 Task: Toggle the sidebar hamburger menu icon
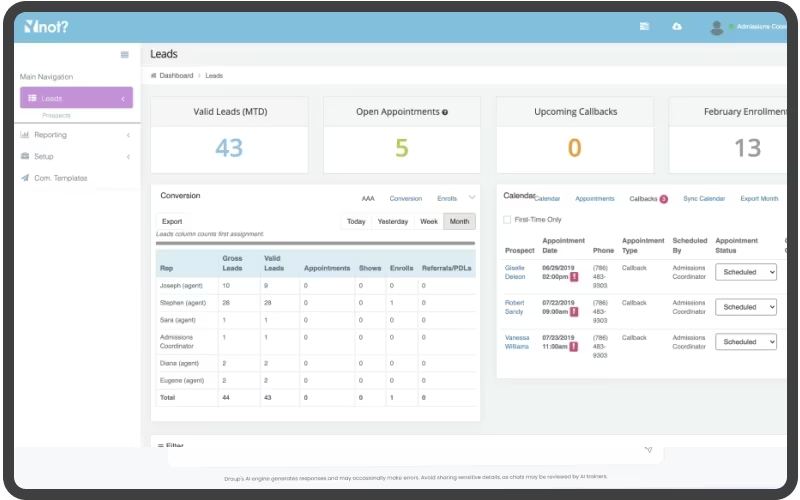(x=124, y=55)
